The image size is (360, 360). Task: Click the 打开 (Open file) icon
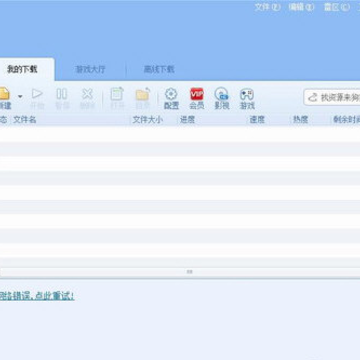coord(117,94)
